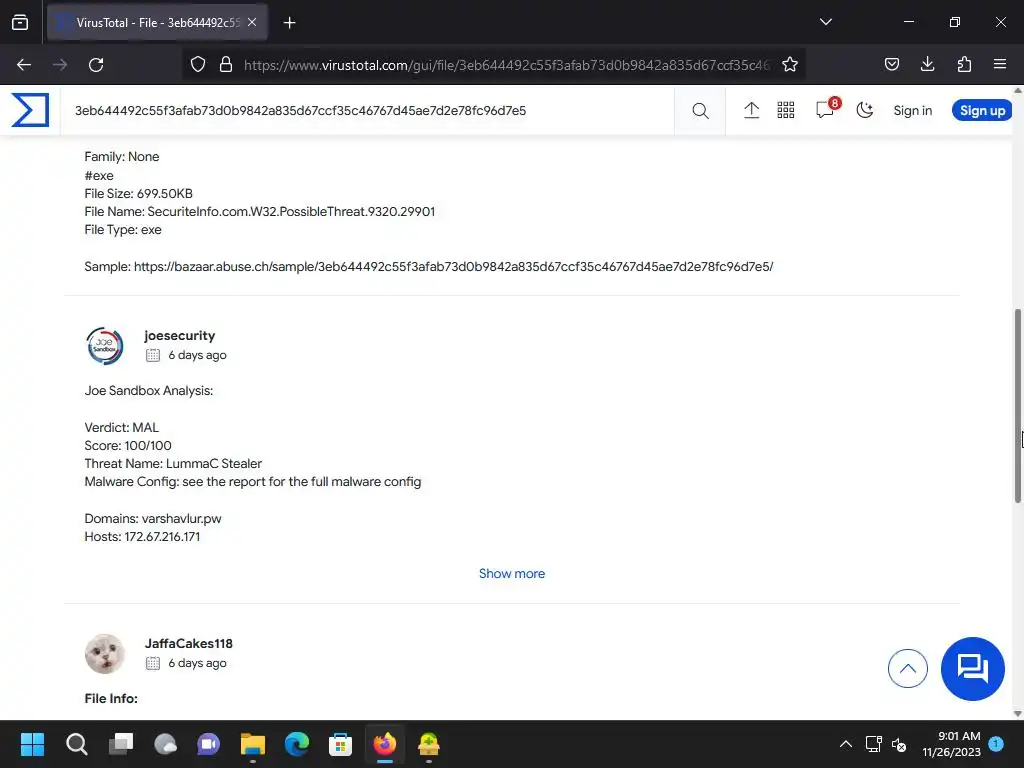Click the Sign in link

(x=912, y=110)
